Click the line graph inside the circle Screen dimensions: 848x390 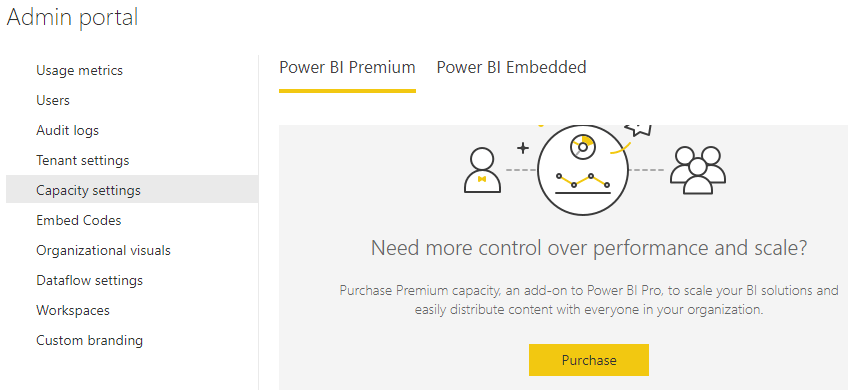click(x=583, y=184)
